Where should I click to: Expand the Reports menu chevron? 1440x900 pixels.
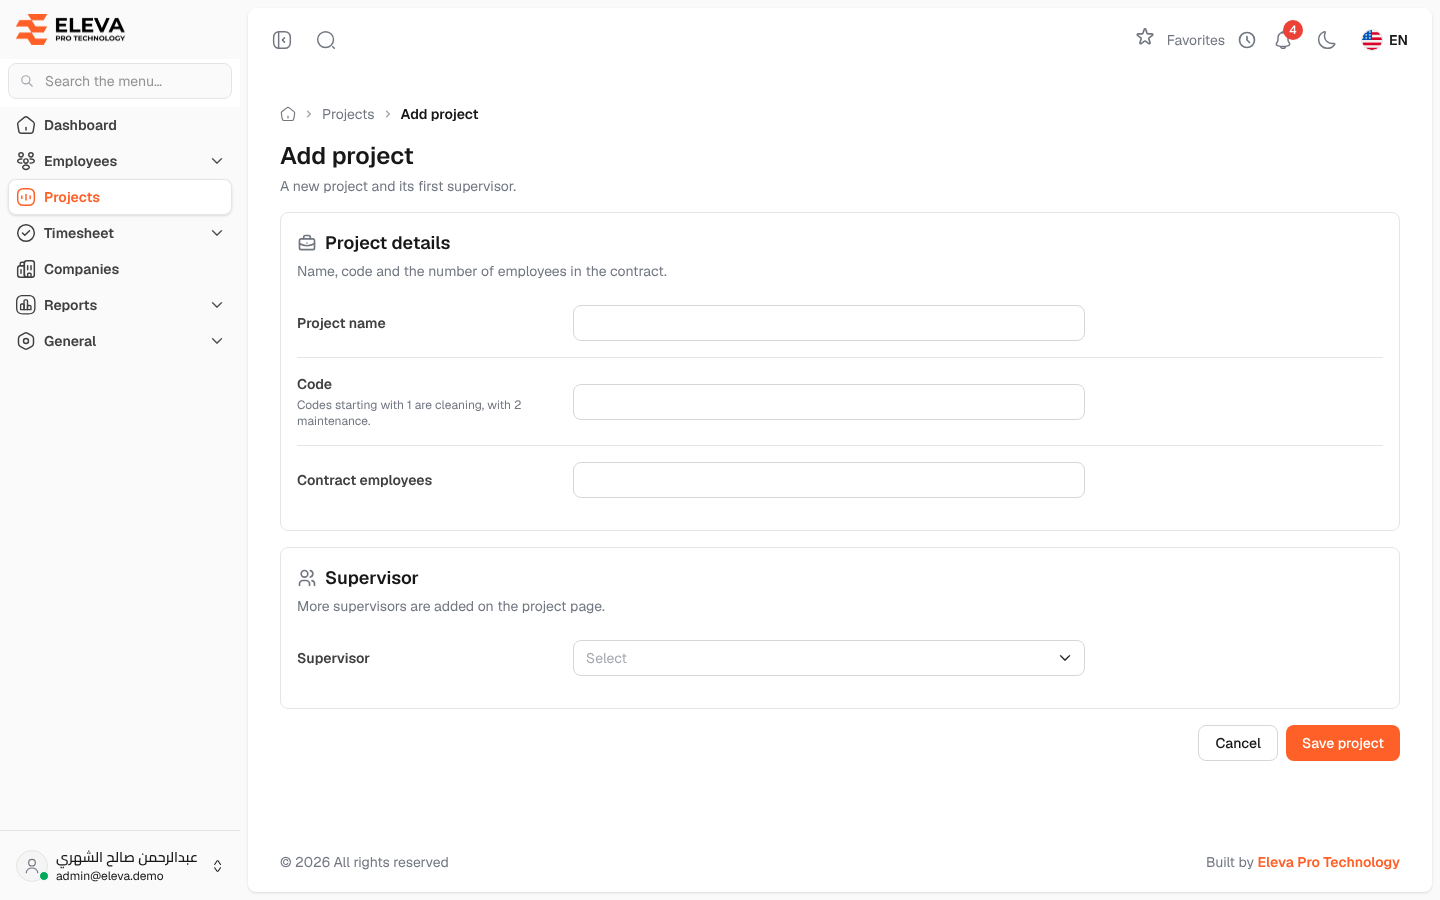[217, 305]
